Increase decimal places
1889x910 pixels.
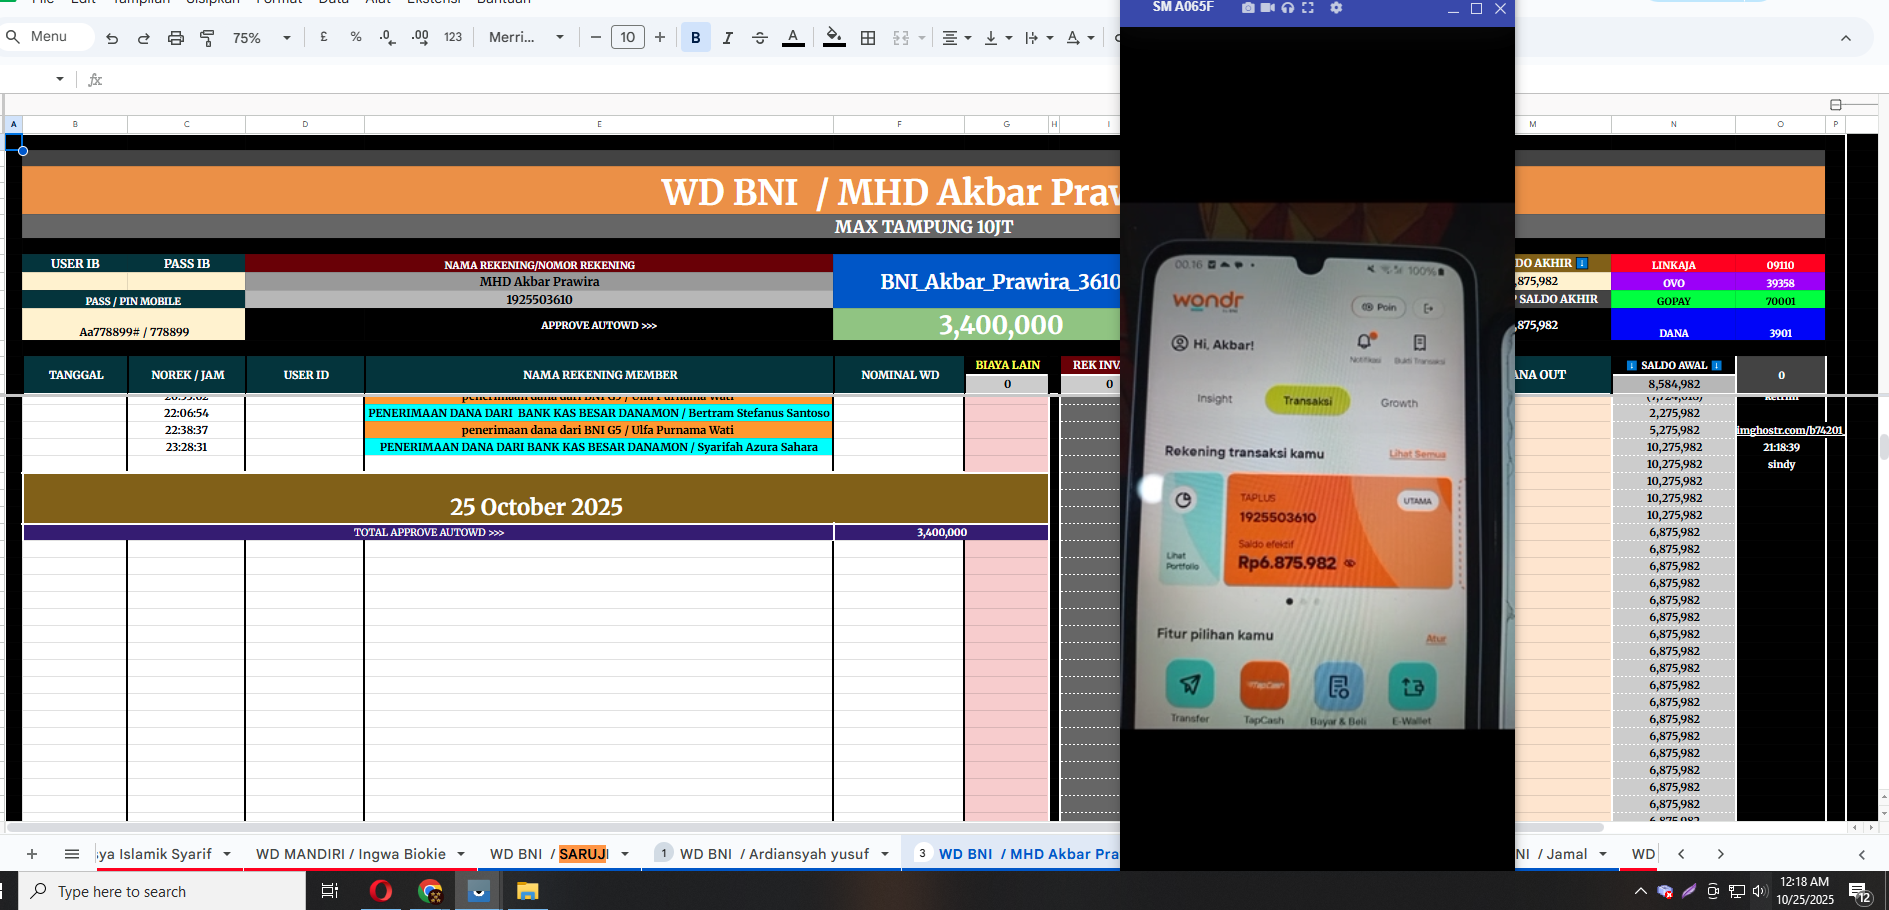(420, 37)
